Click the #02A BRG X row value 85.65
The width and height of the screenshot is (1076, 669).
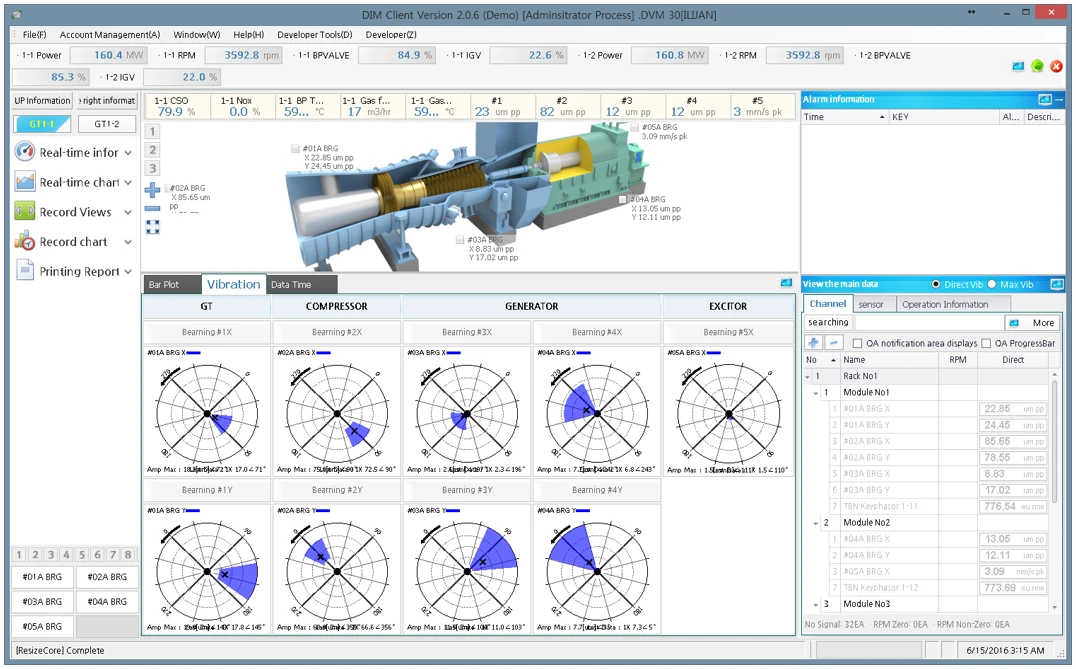[x=1013, y=441]
